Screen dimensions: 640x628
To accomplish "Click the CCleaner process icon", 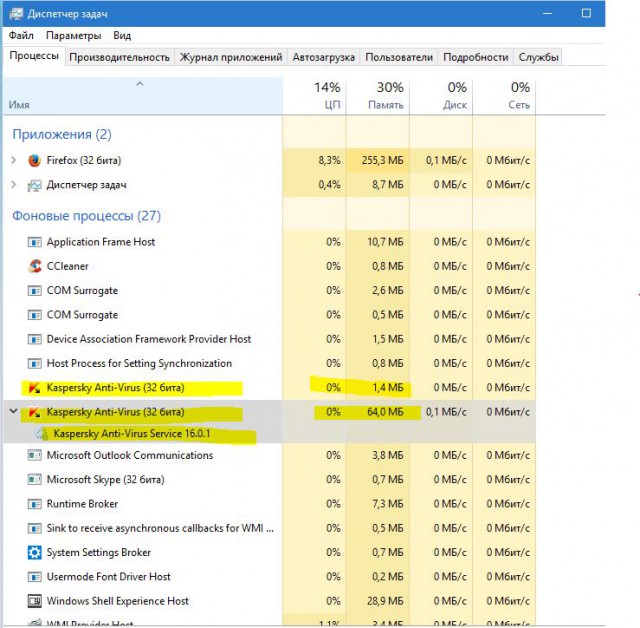I will [x=35, y=266].
